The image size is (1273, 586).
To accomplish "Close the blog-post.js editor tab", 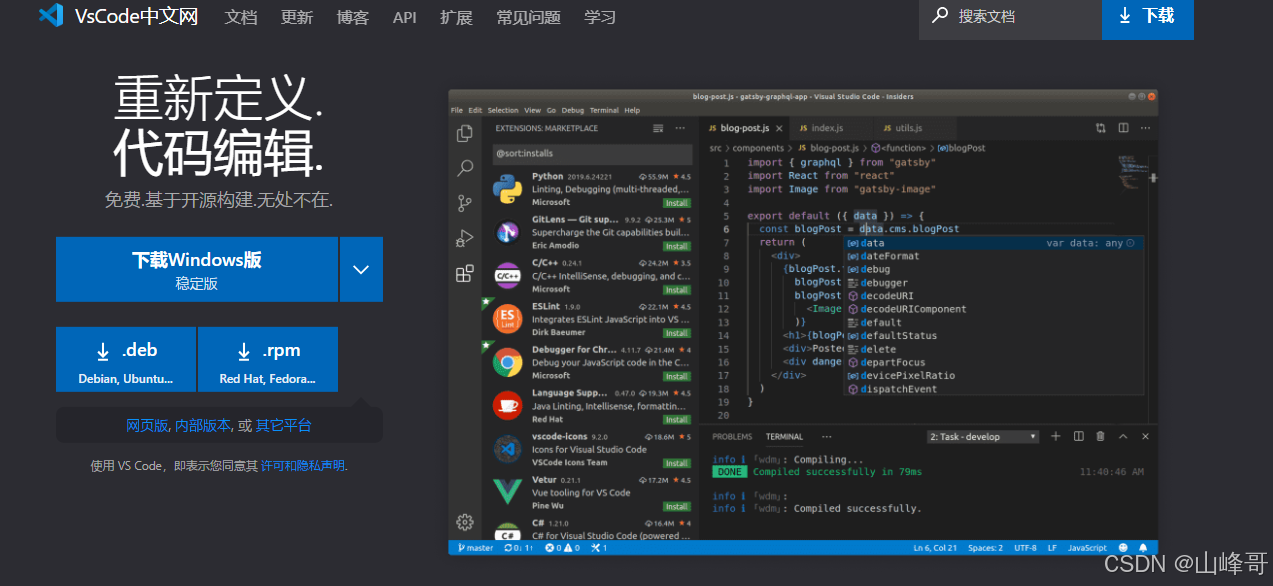I will (x=778, y=128).
